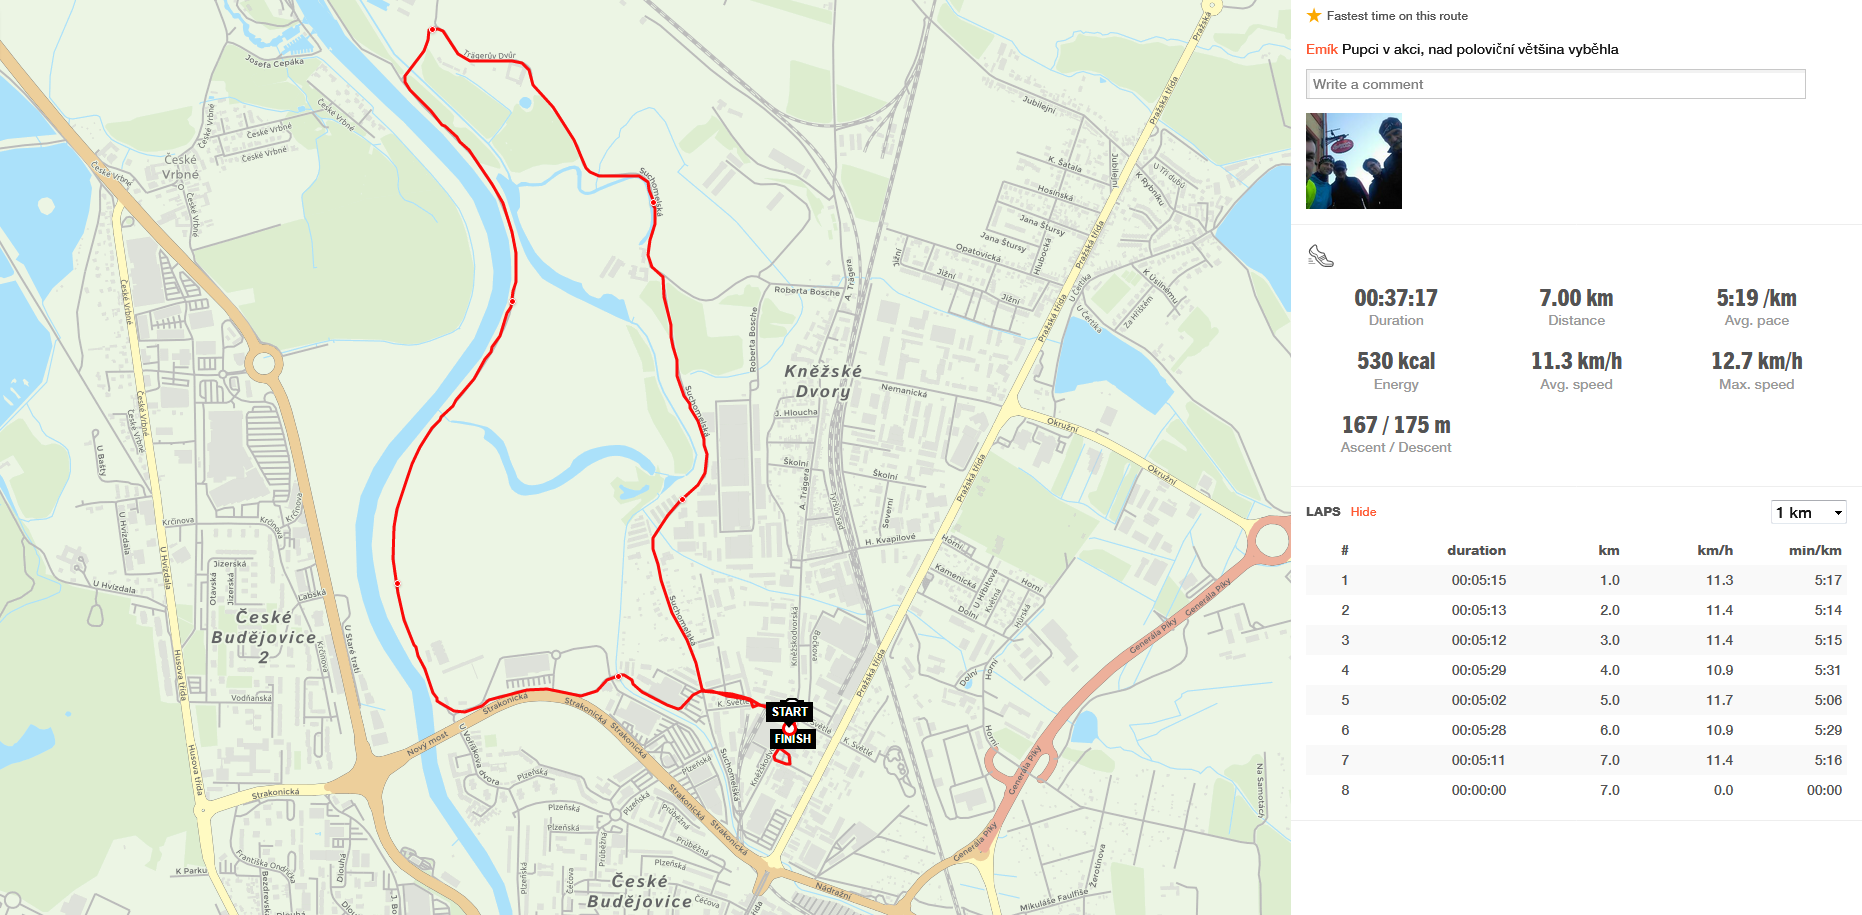Select lap 8 row in laps table
This screenshot has height=915, width=1862.
point(1575,790)
